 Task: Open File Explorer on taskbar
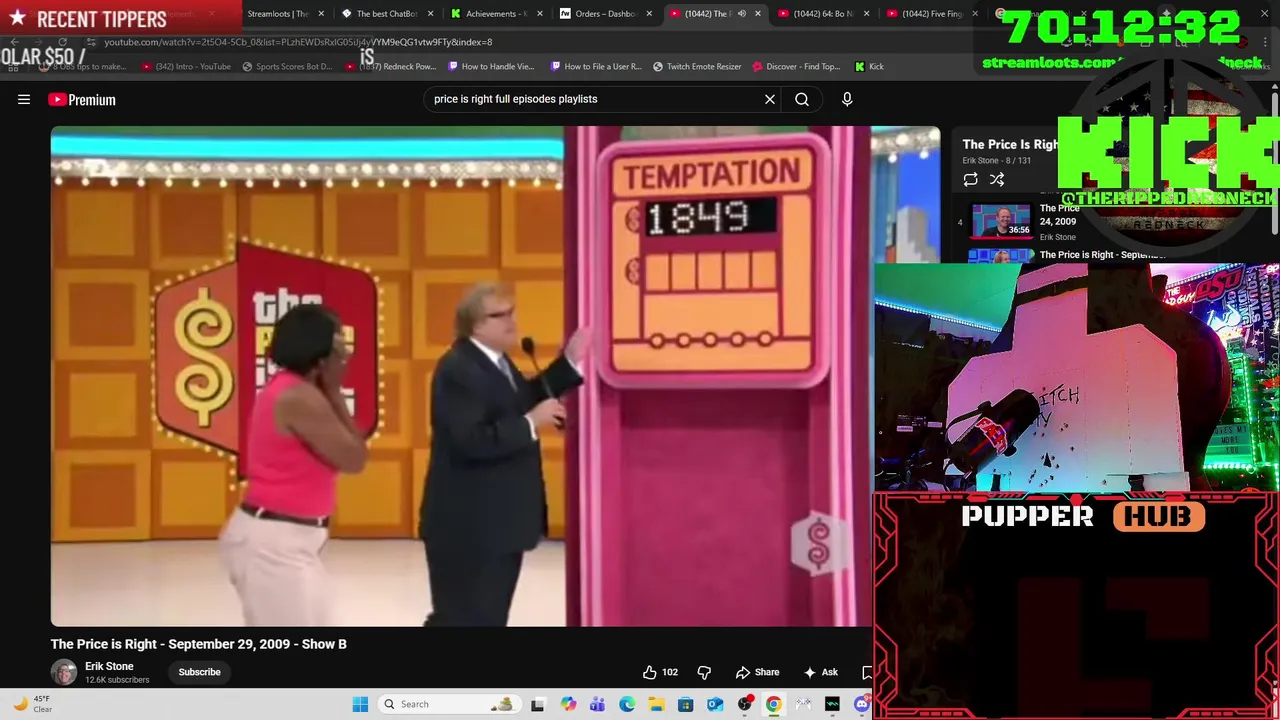point(656,704)
